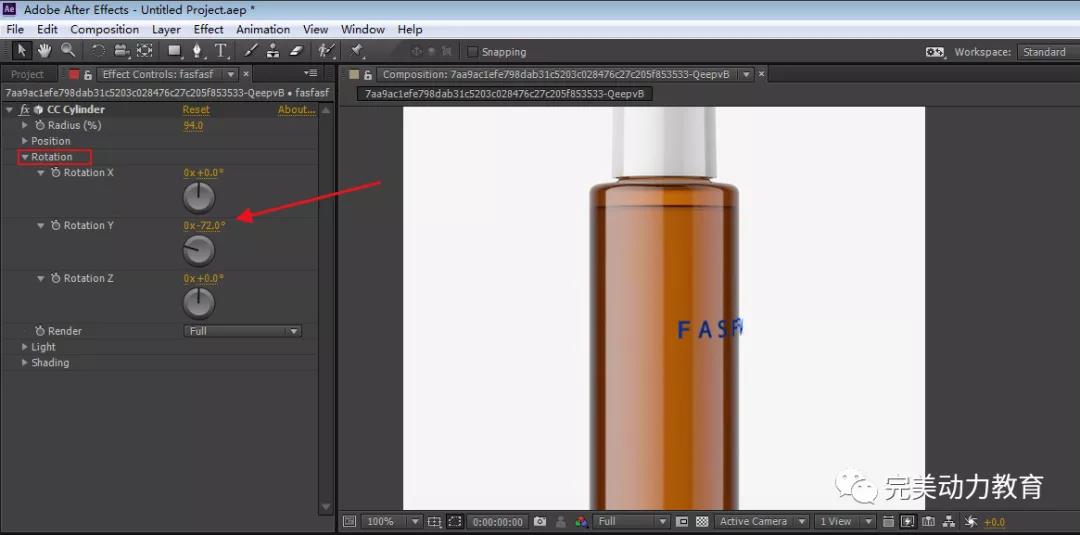This screenshot has height=535, width=1080.
Task: Click the Rotation Y angle dial
Action: point(200,250)
